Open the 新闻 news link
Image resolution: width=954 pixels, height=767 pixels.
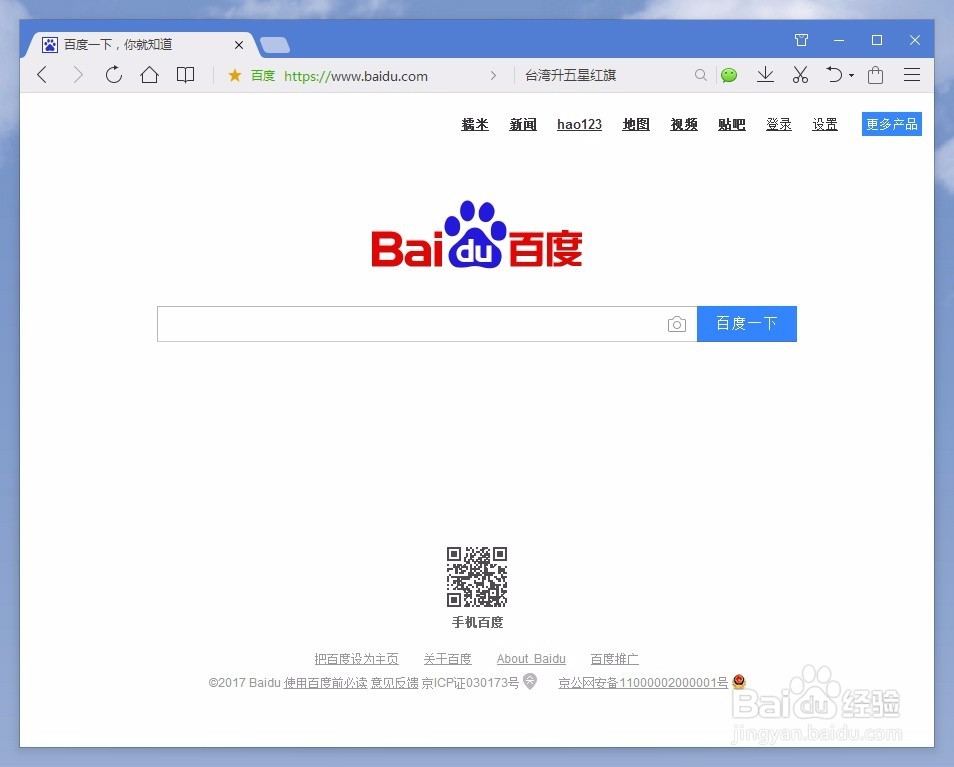click(x=523, y=125)
